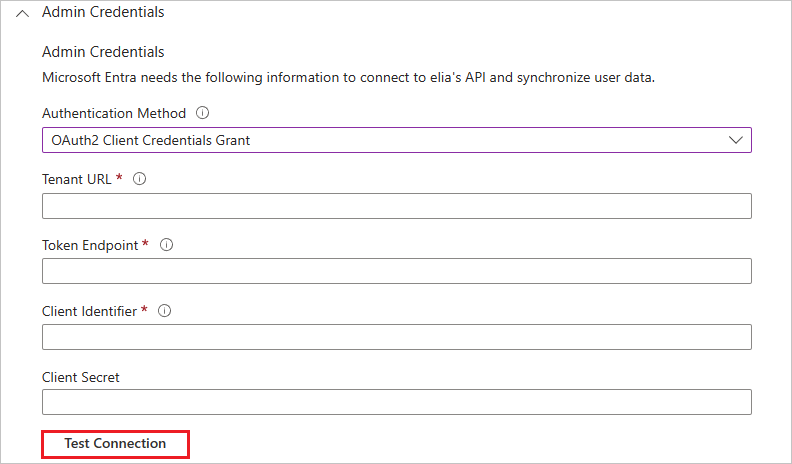The height and width of the screenshot is (464, 792).
Task: Show info tooltip for Tenant URL
Action: click(x=139, y=179)
